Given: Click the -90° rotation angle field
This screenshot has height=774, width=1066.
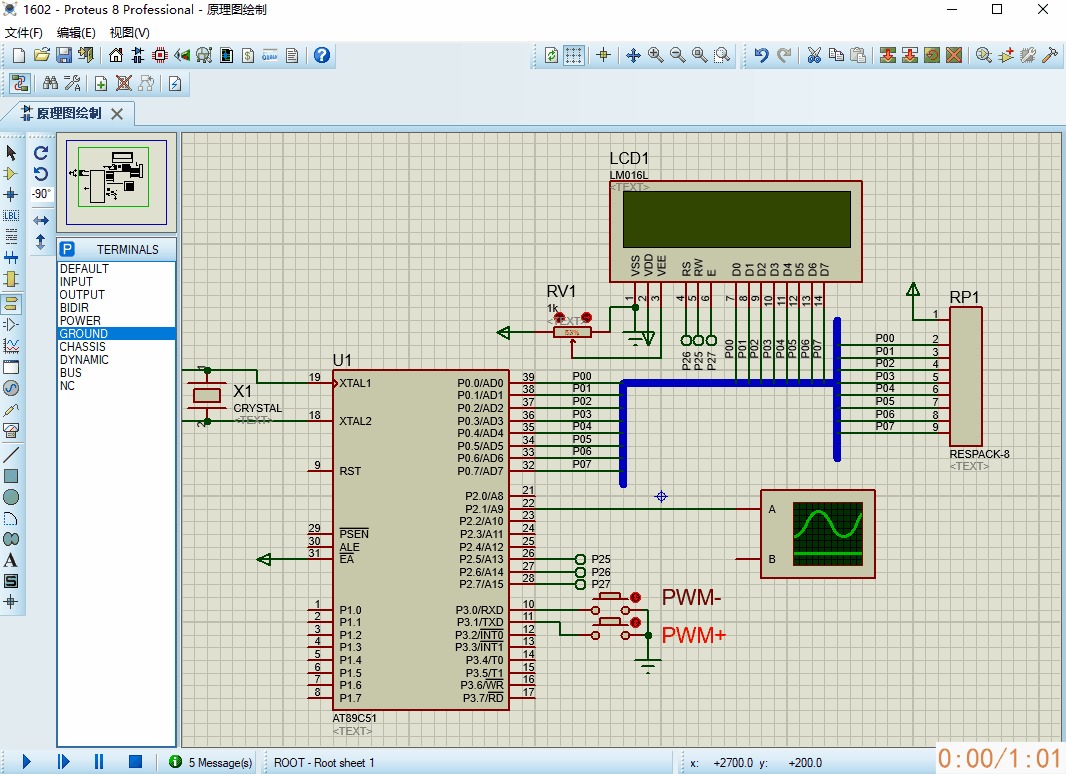Looking at the screenshot, I should [41, 194].
